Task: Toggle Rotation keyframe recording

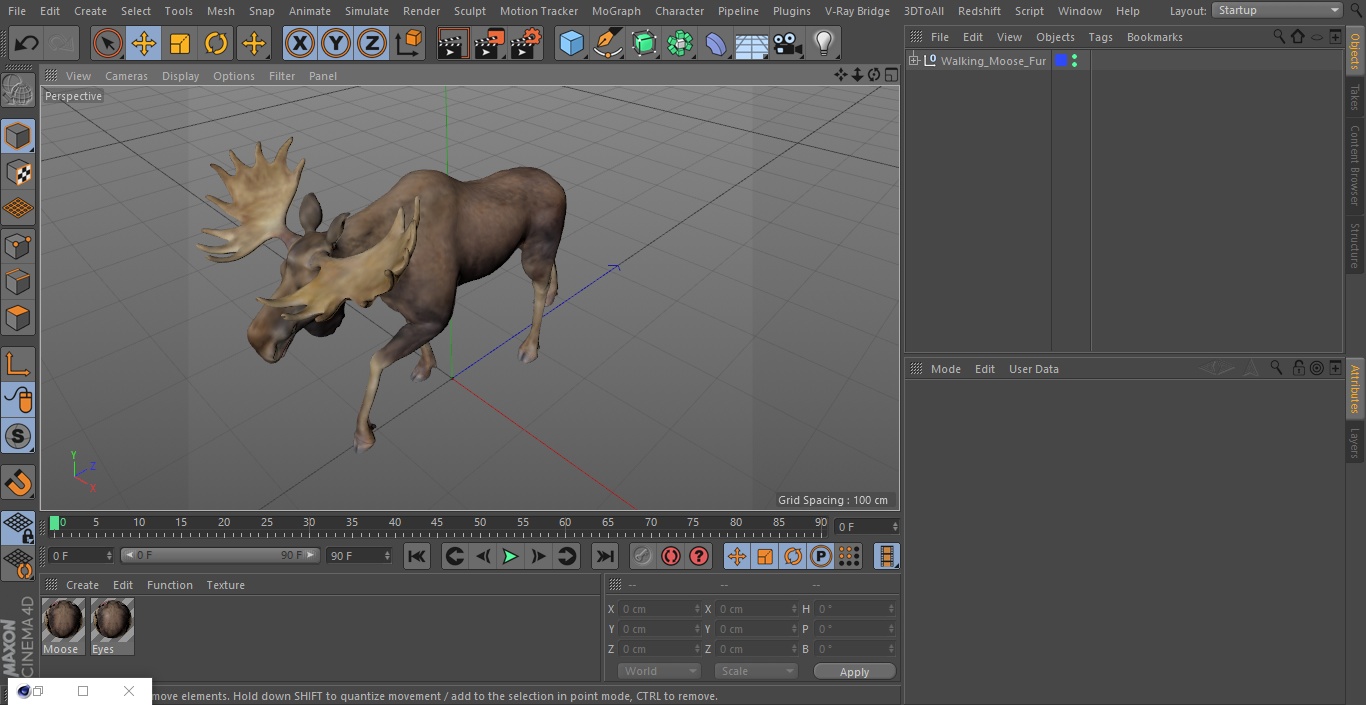Action: coord(793,556)
